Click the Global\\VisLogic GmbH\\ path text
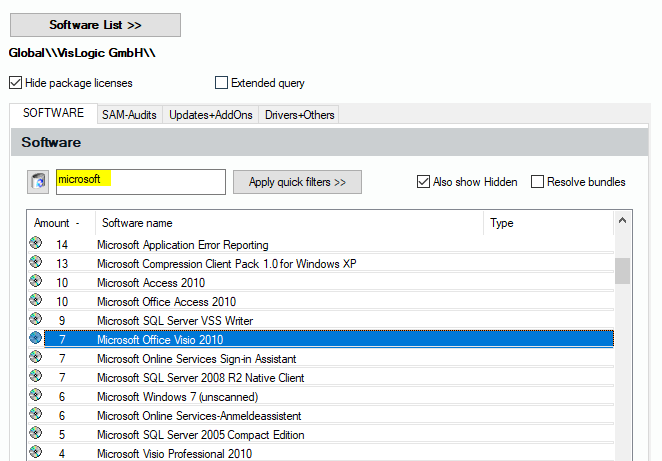Screen dimensions: 662x461 (82, 53)
